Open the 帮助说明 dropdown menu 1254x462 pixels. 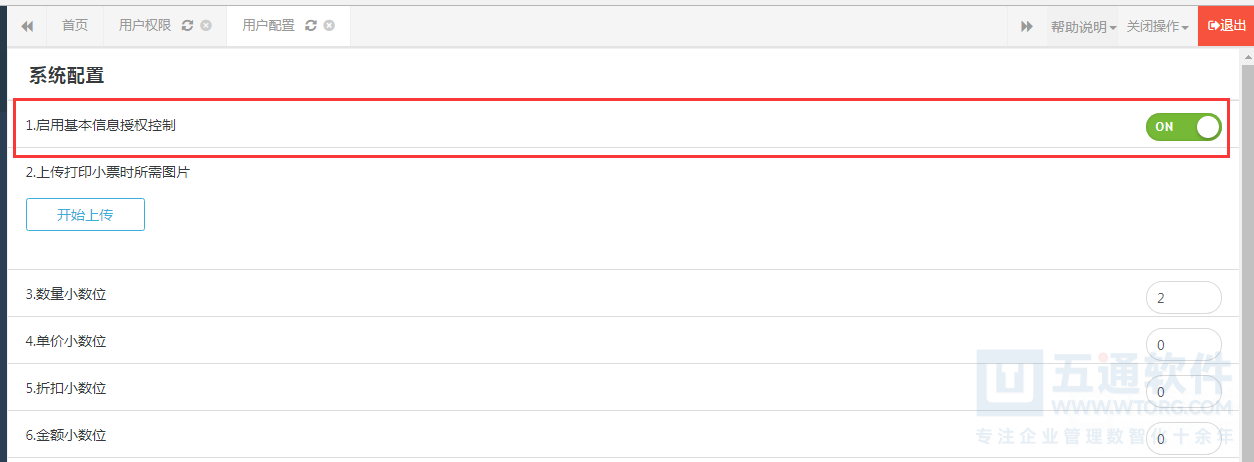pyautogui.click(x=1083, y=27)
